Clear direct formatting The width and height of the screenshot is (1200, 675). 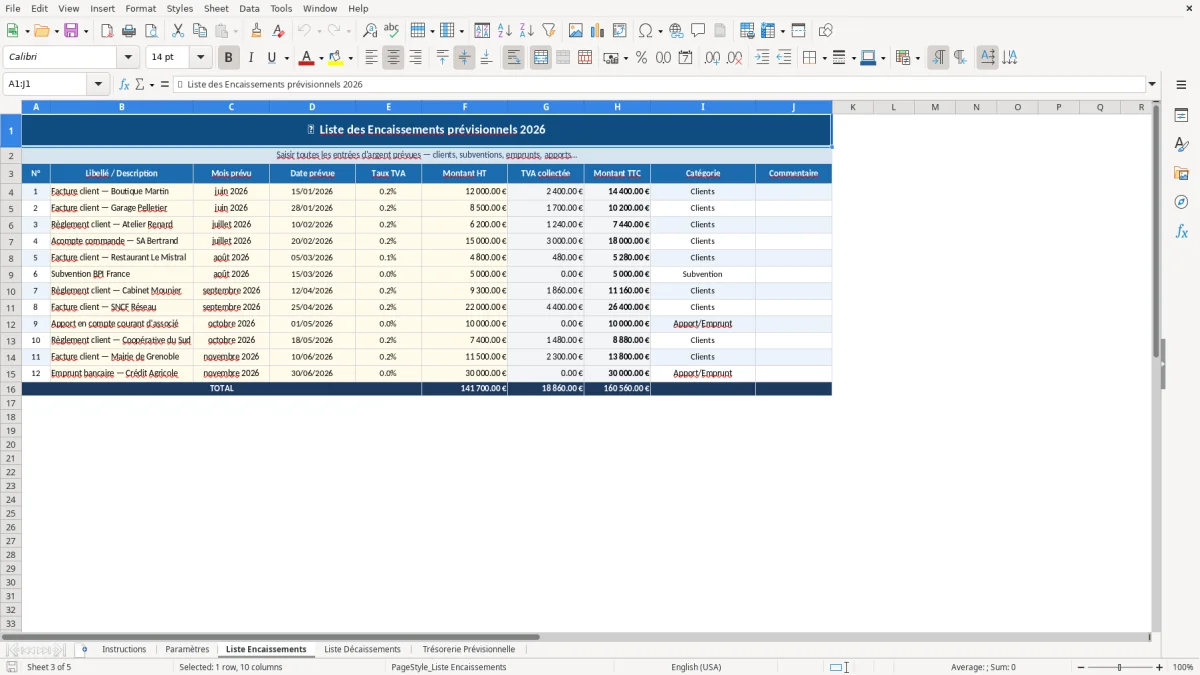[278, 31]
